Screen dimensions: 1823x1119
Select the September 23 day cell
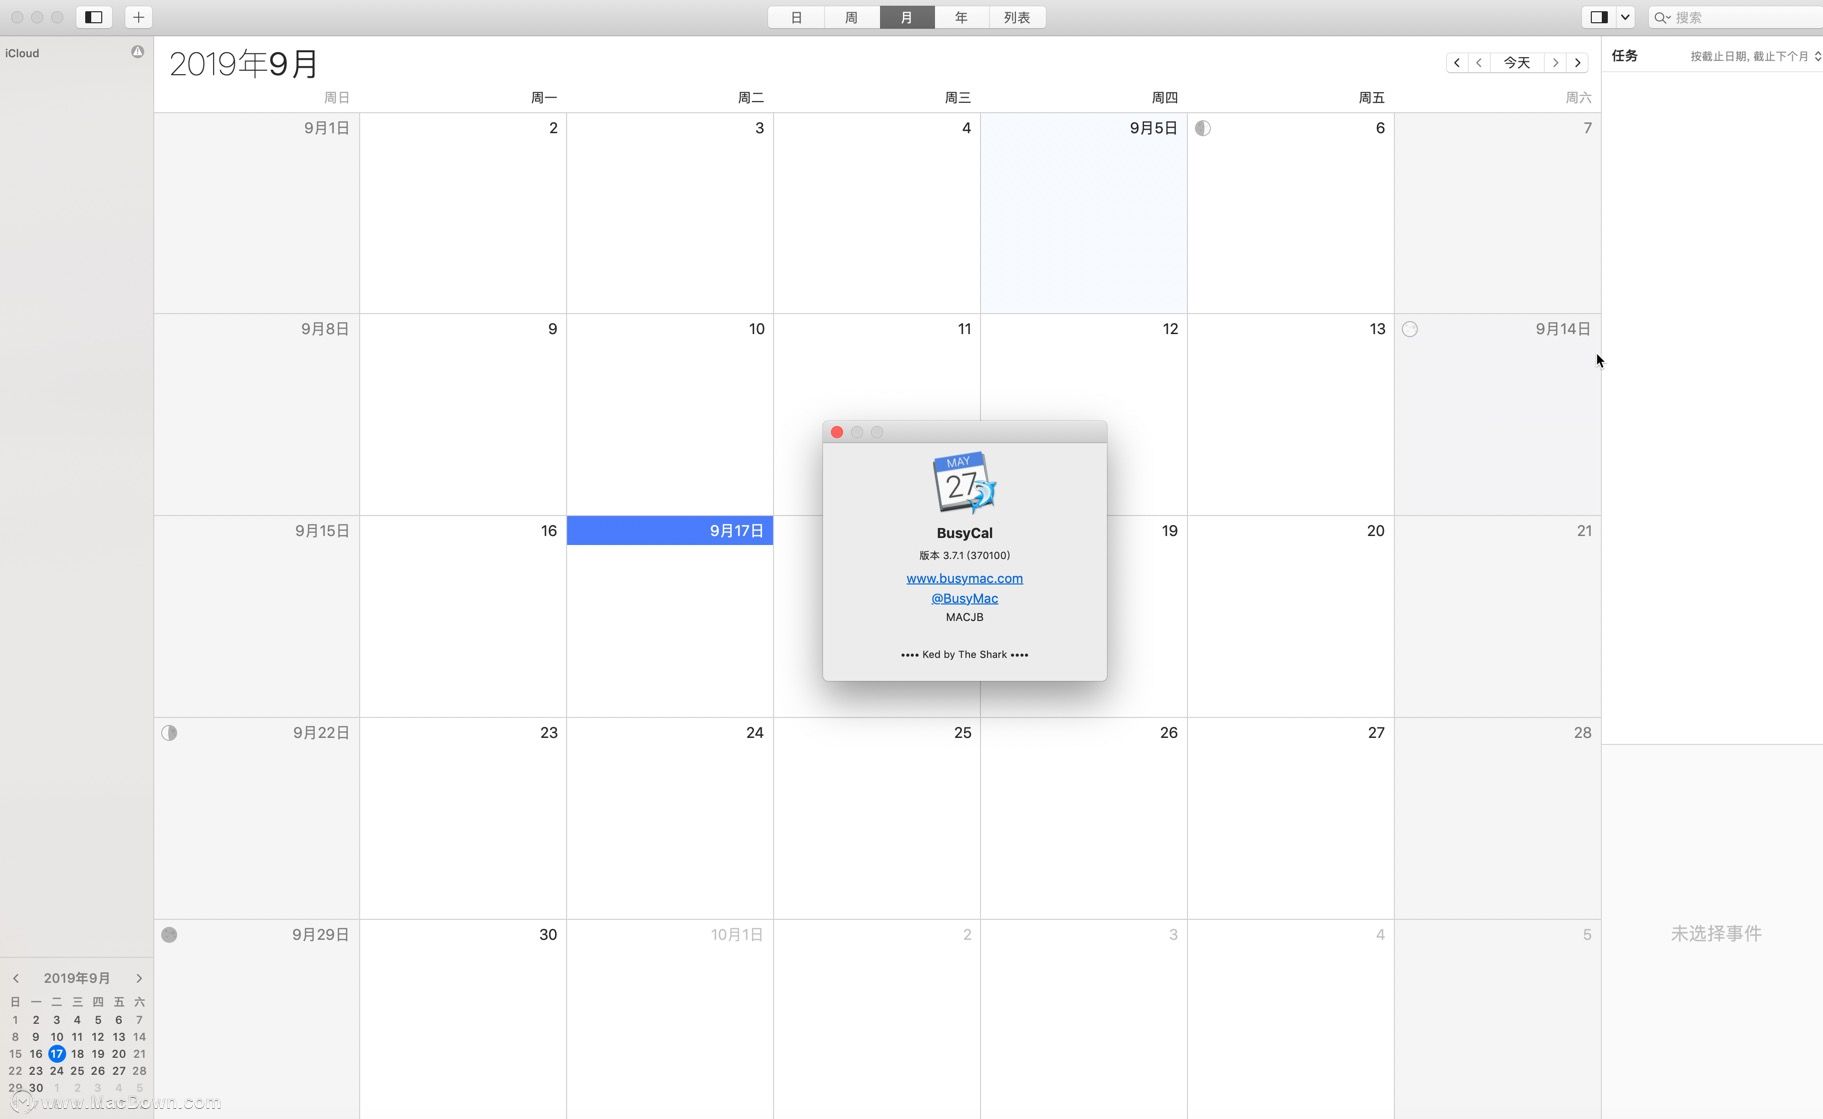[463, 818]
